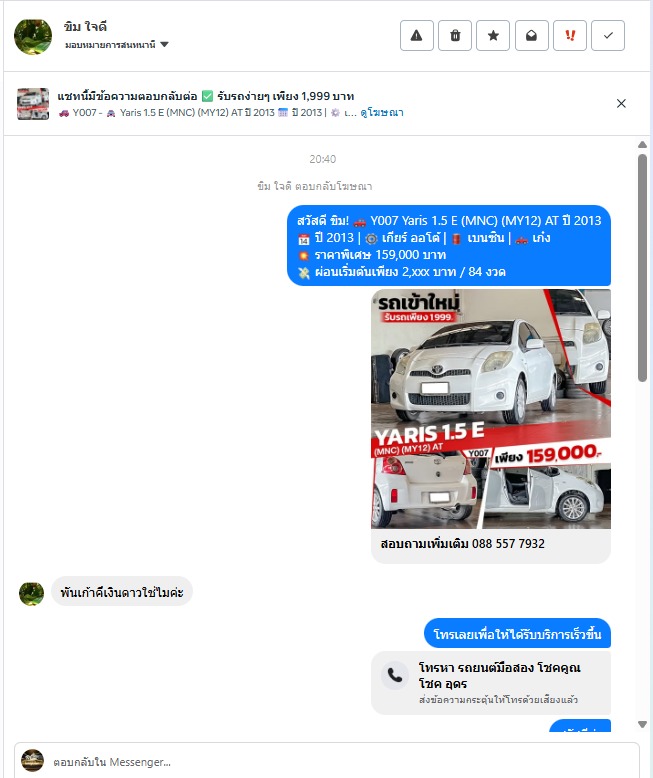
Task: Flag conversation with red exclamation icon
Action: pyautogui.click(x=570, y=36)
